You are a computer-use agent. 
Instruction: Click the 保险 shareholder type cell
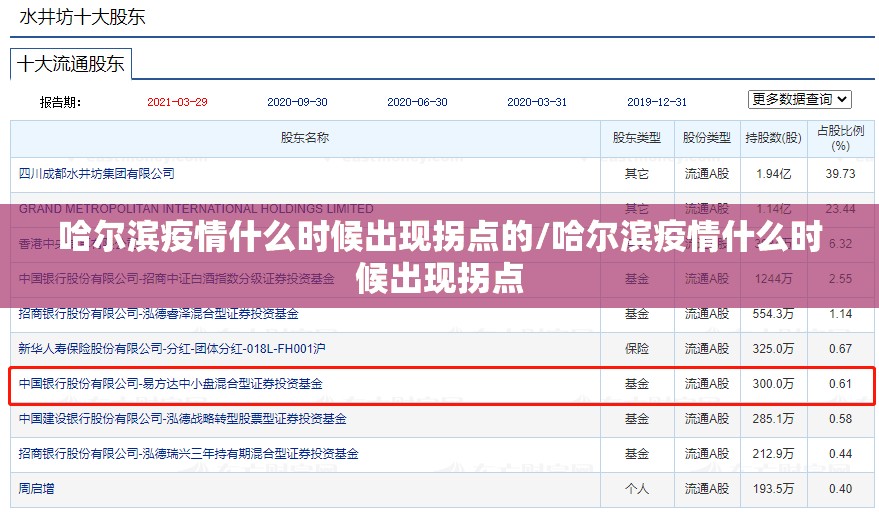637,349
